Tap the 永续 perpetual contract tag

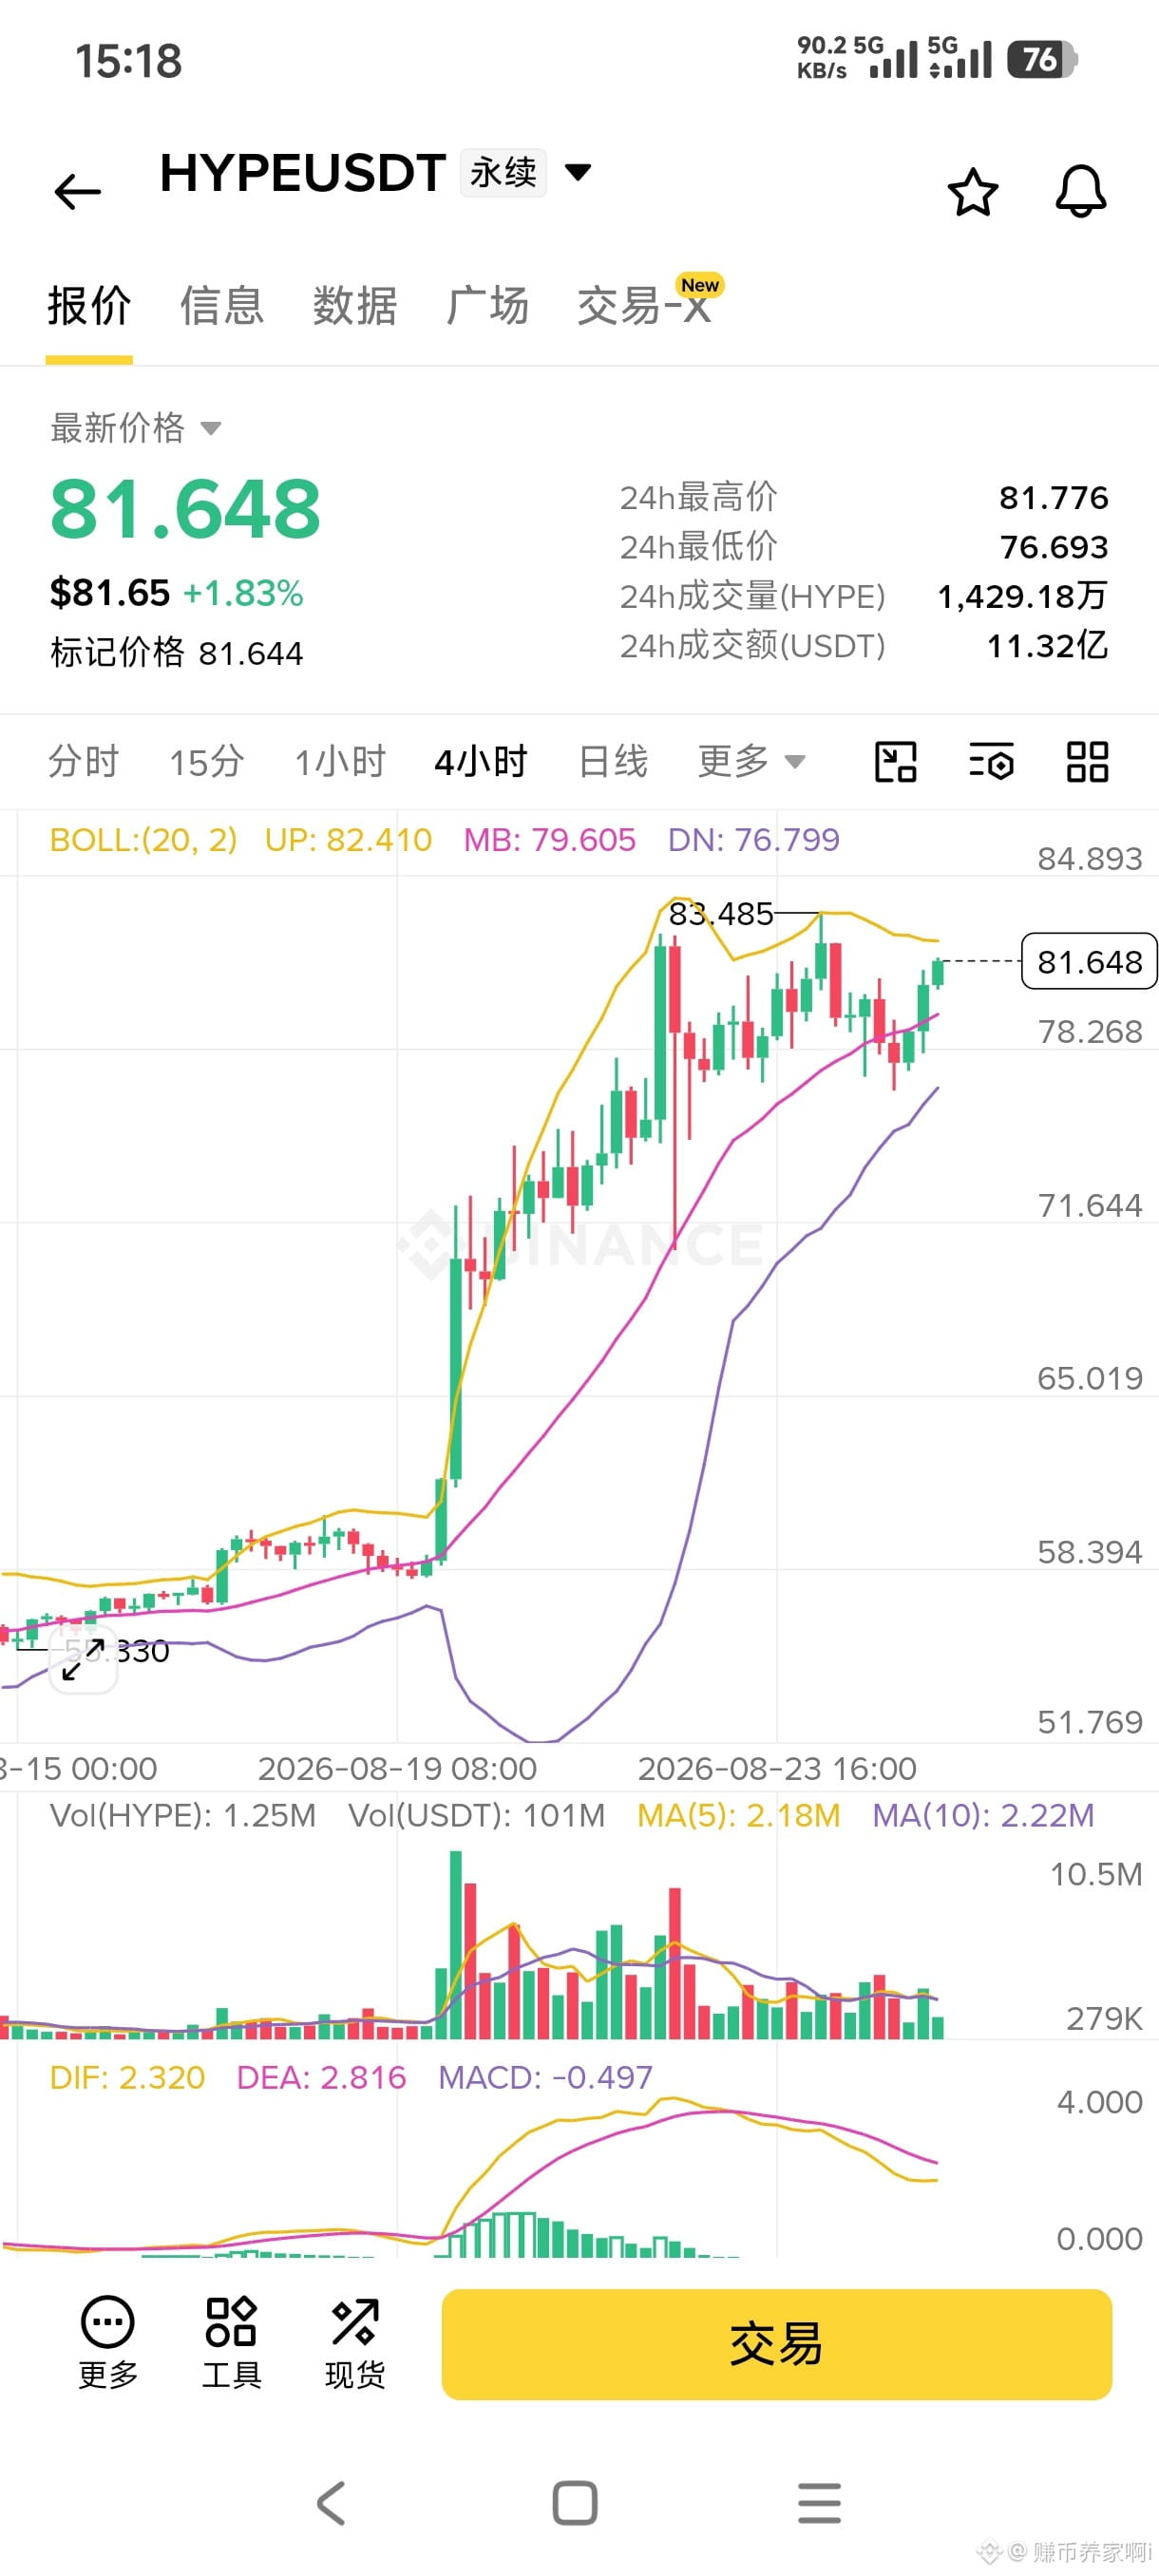[x=503, y=172]
